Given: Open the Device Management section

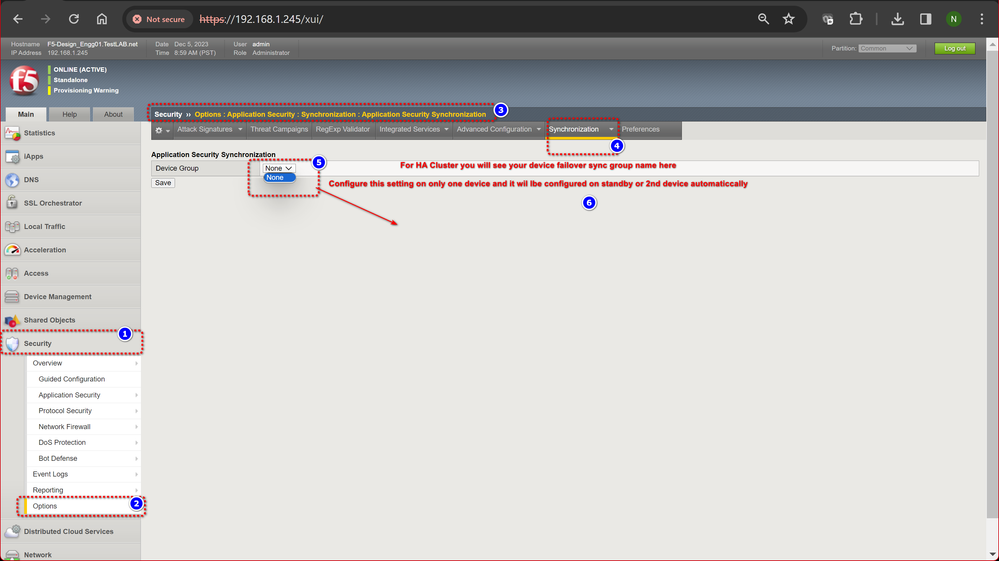Looking at the screenshot, I should [x=70, y=297].
